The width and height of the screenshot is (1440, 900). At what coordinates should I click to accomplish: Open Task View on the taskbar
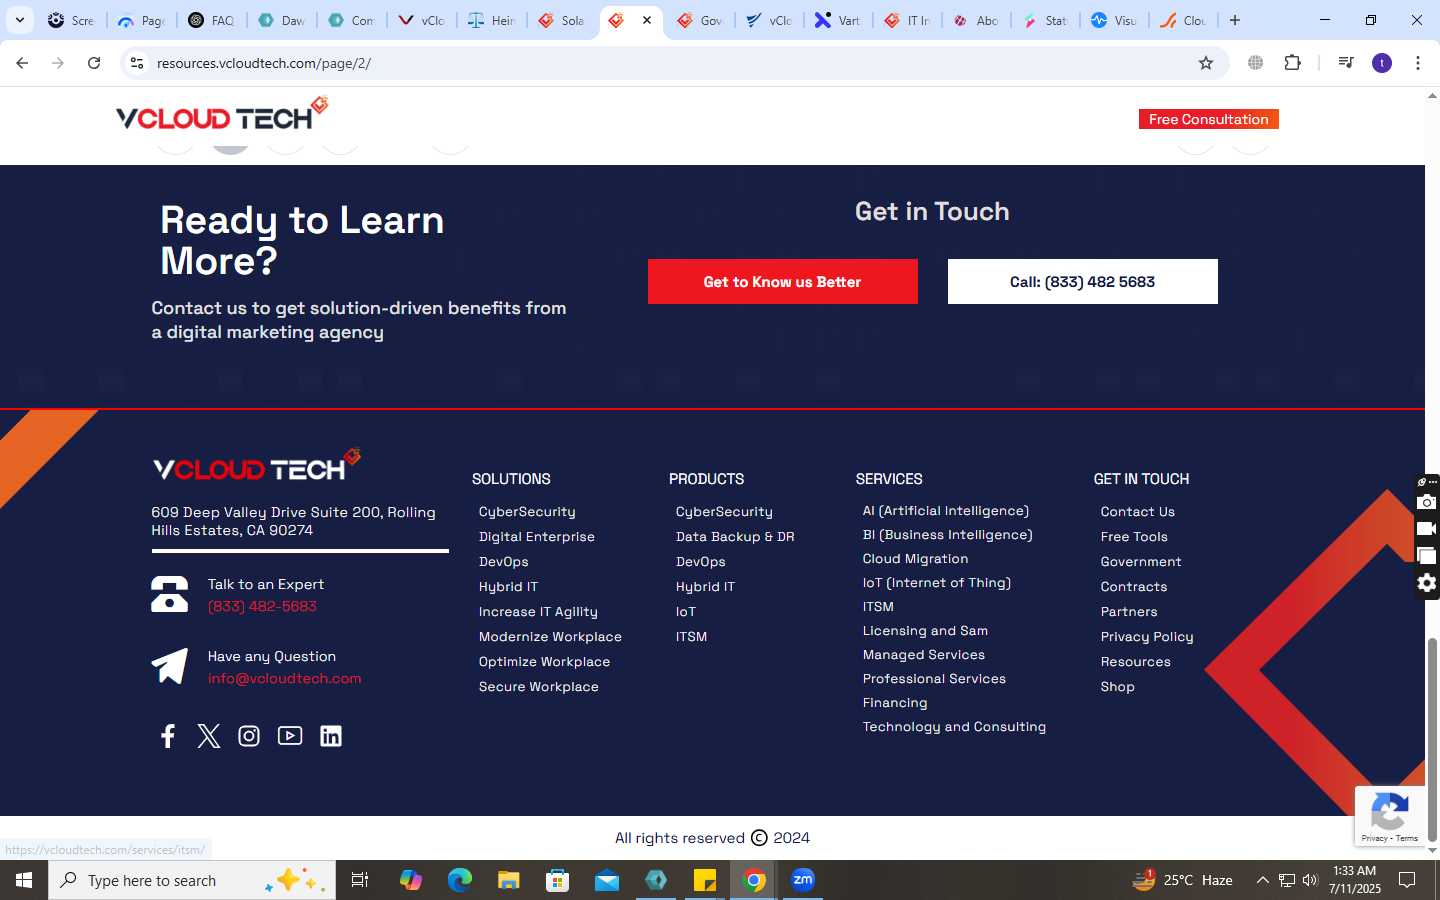pyautogui.click(x=360, y=880)
